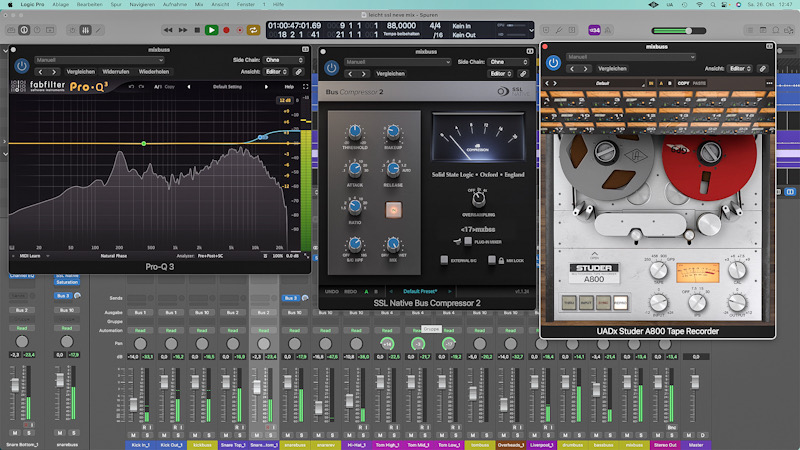The image size is (800, 450).
Task: Expand the LCD display options chevron
Action: 531,30
